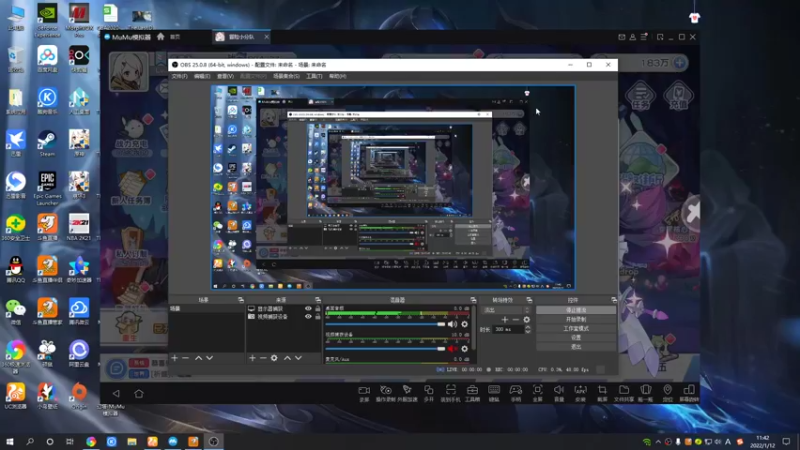The image size is (800, 450).
Task: Add a new scene with plus button
Action: (x=174, y=358)
